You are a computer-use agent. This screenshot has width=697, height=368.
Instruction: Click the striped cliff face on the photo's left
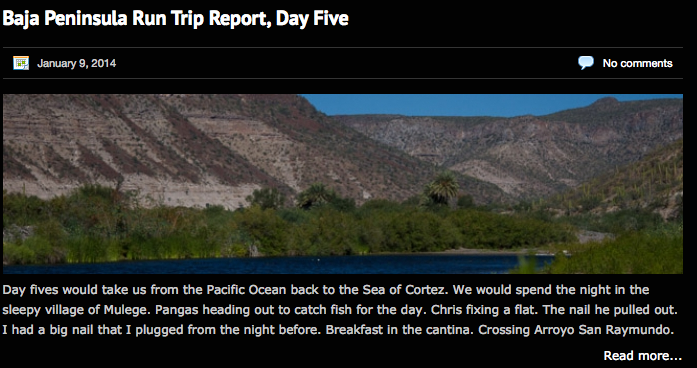coord(147,147)
